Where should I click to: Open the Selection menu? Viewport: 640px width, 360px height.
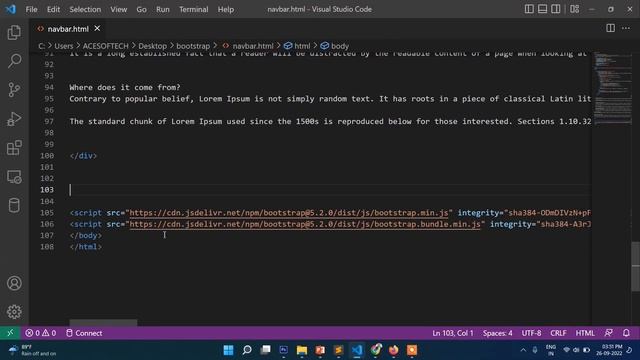[85, 9]
